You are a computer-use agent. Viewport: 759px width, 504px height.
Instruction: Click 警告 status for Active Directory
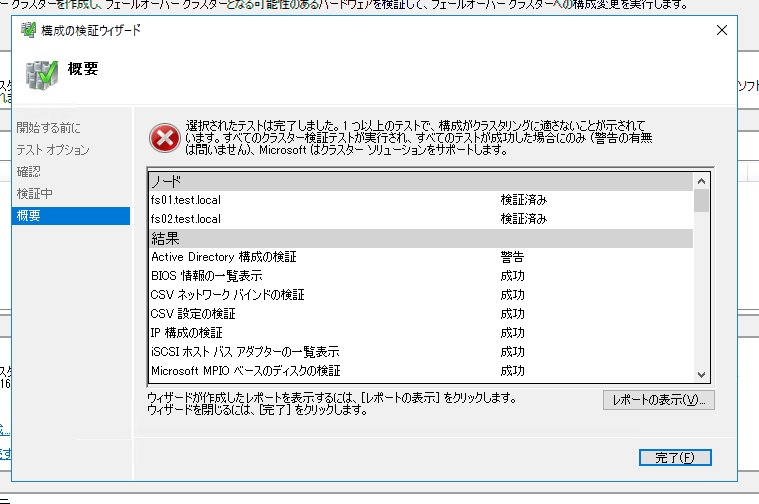tap(512, 257)
